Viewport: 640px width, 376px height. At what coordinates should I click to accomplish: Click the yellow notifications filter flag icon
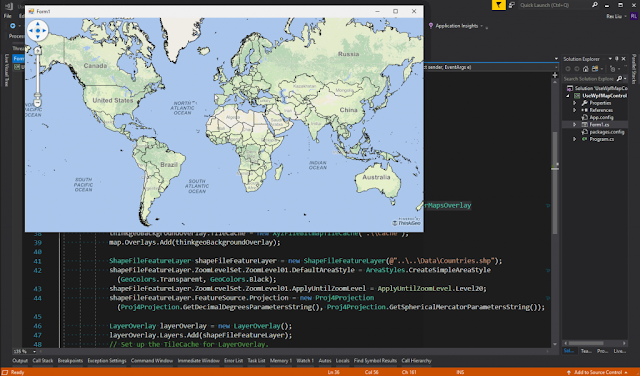click(498, 5)
